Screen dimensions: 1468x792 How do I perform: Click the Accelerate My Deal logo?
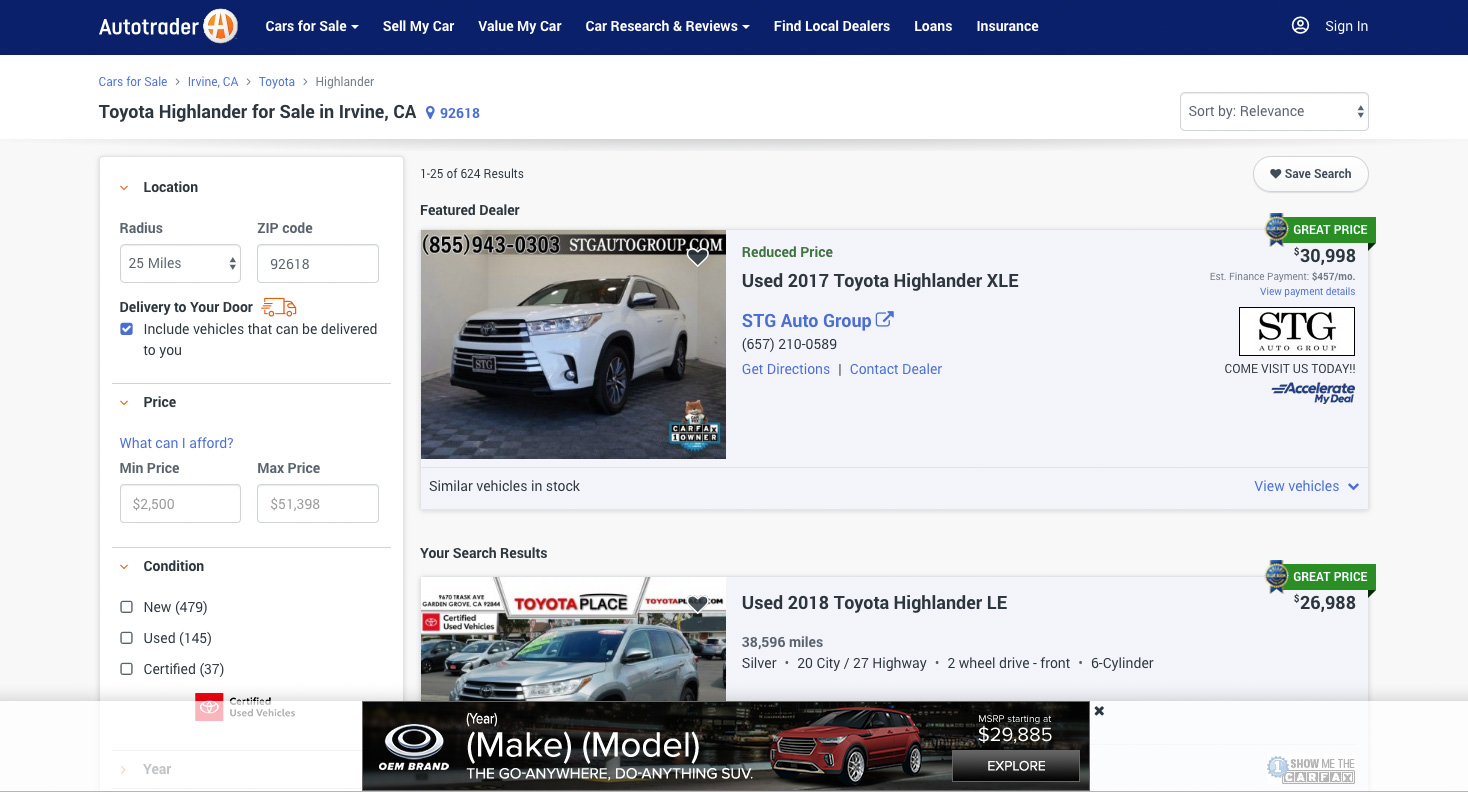tap(1314, 392)
